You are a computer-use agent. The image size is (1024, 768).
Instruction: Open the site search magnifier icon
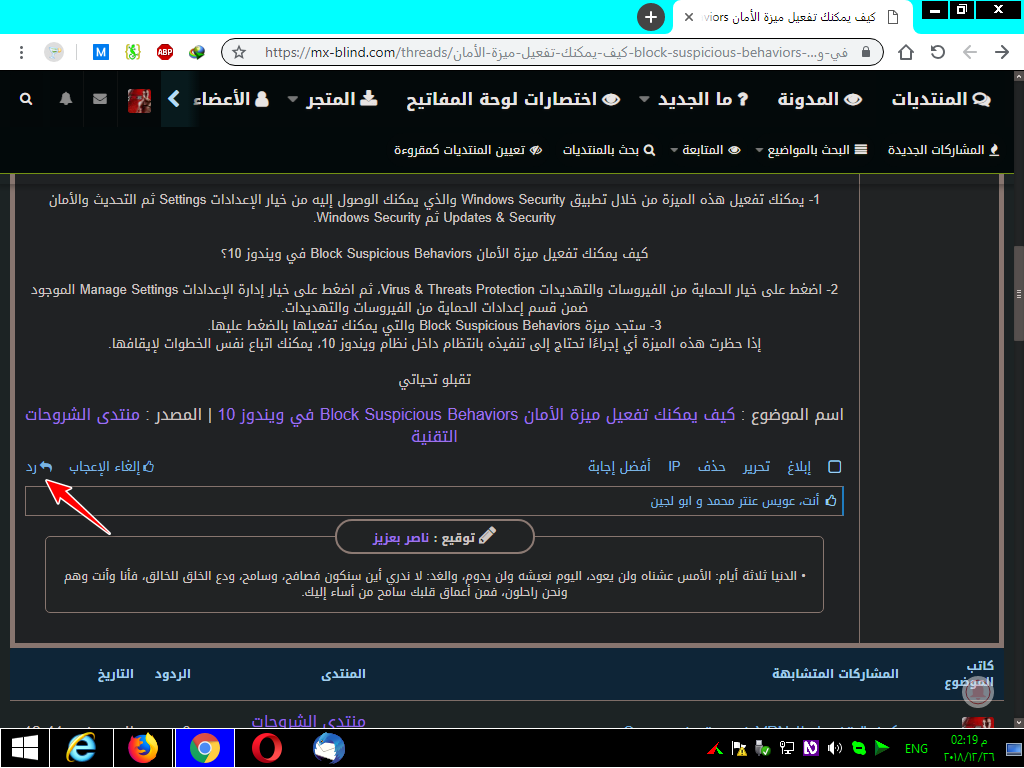pos(26,99)
